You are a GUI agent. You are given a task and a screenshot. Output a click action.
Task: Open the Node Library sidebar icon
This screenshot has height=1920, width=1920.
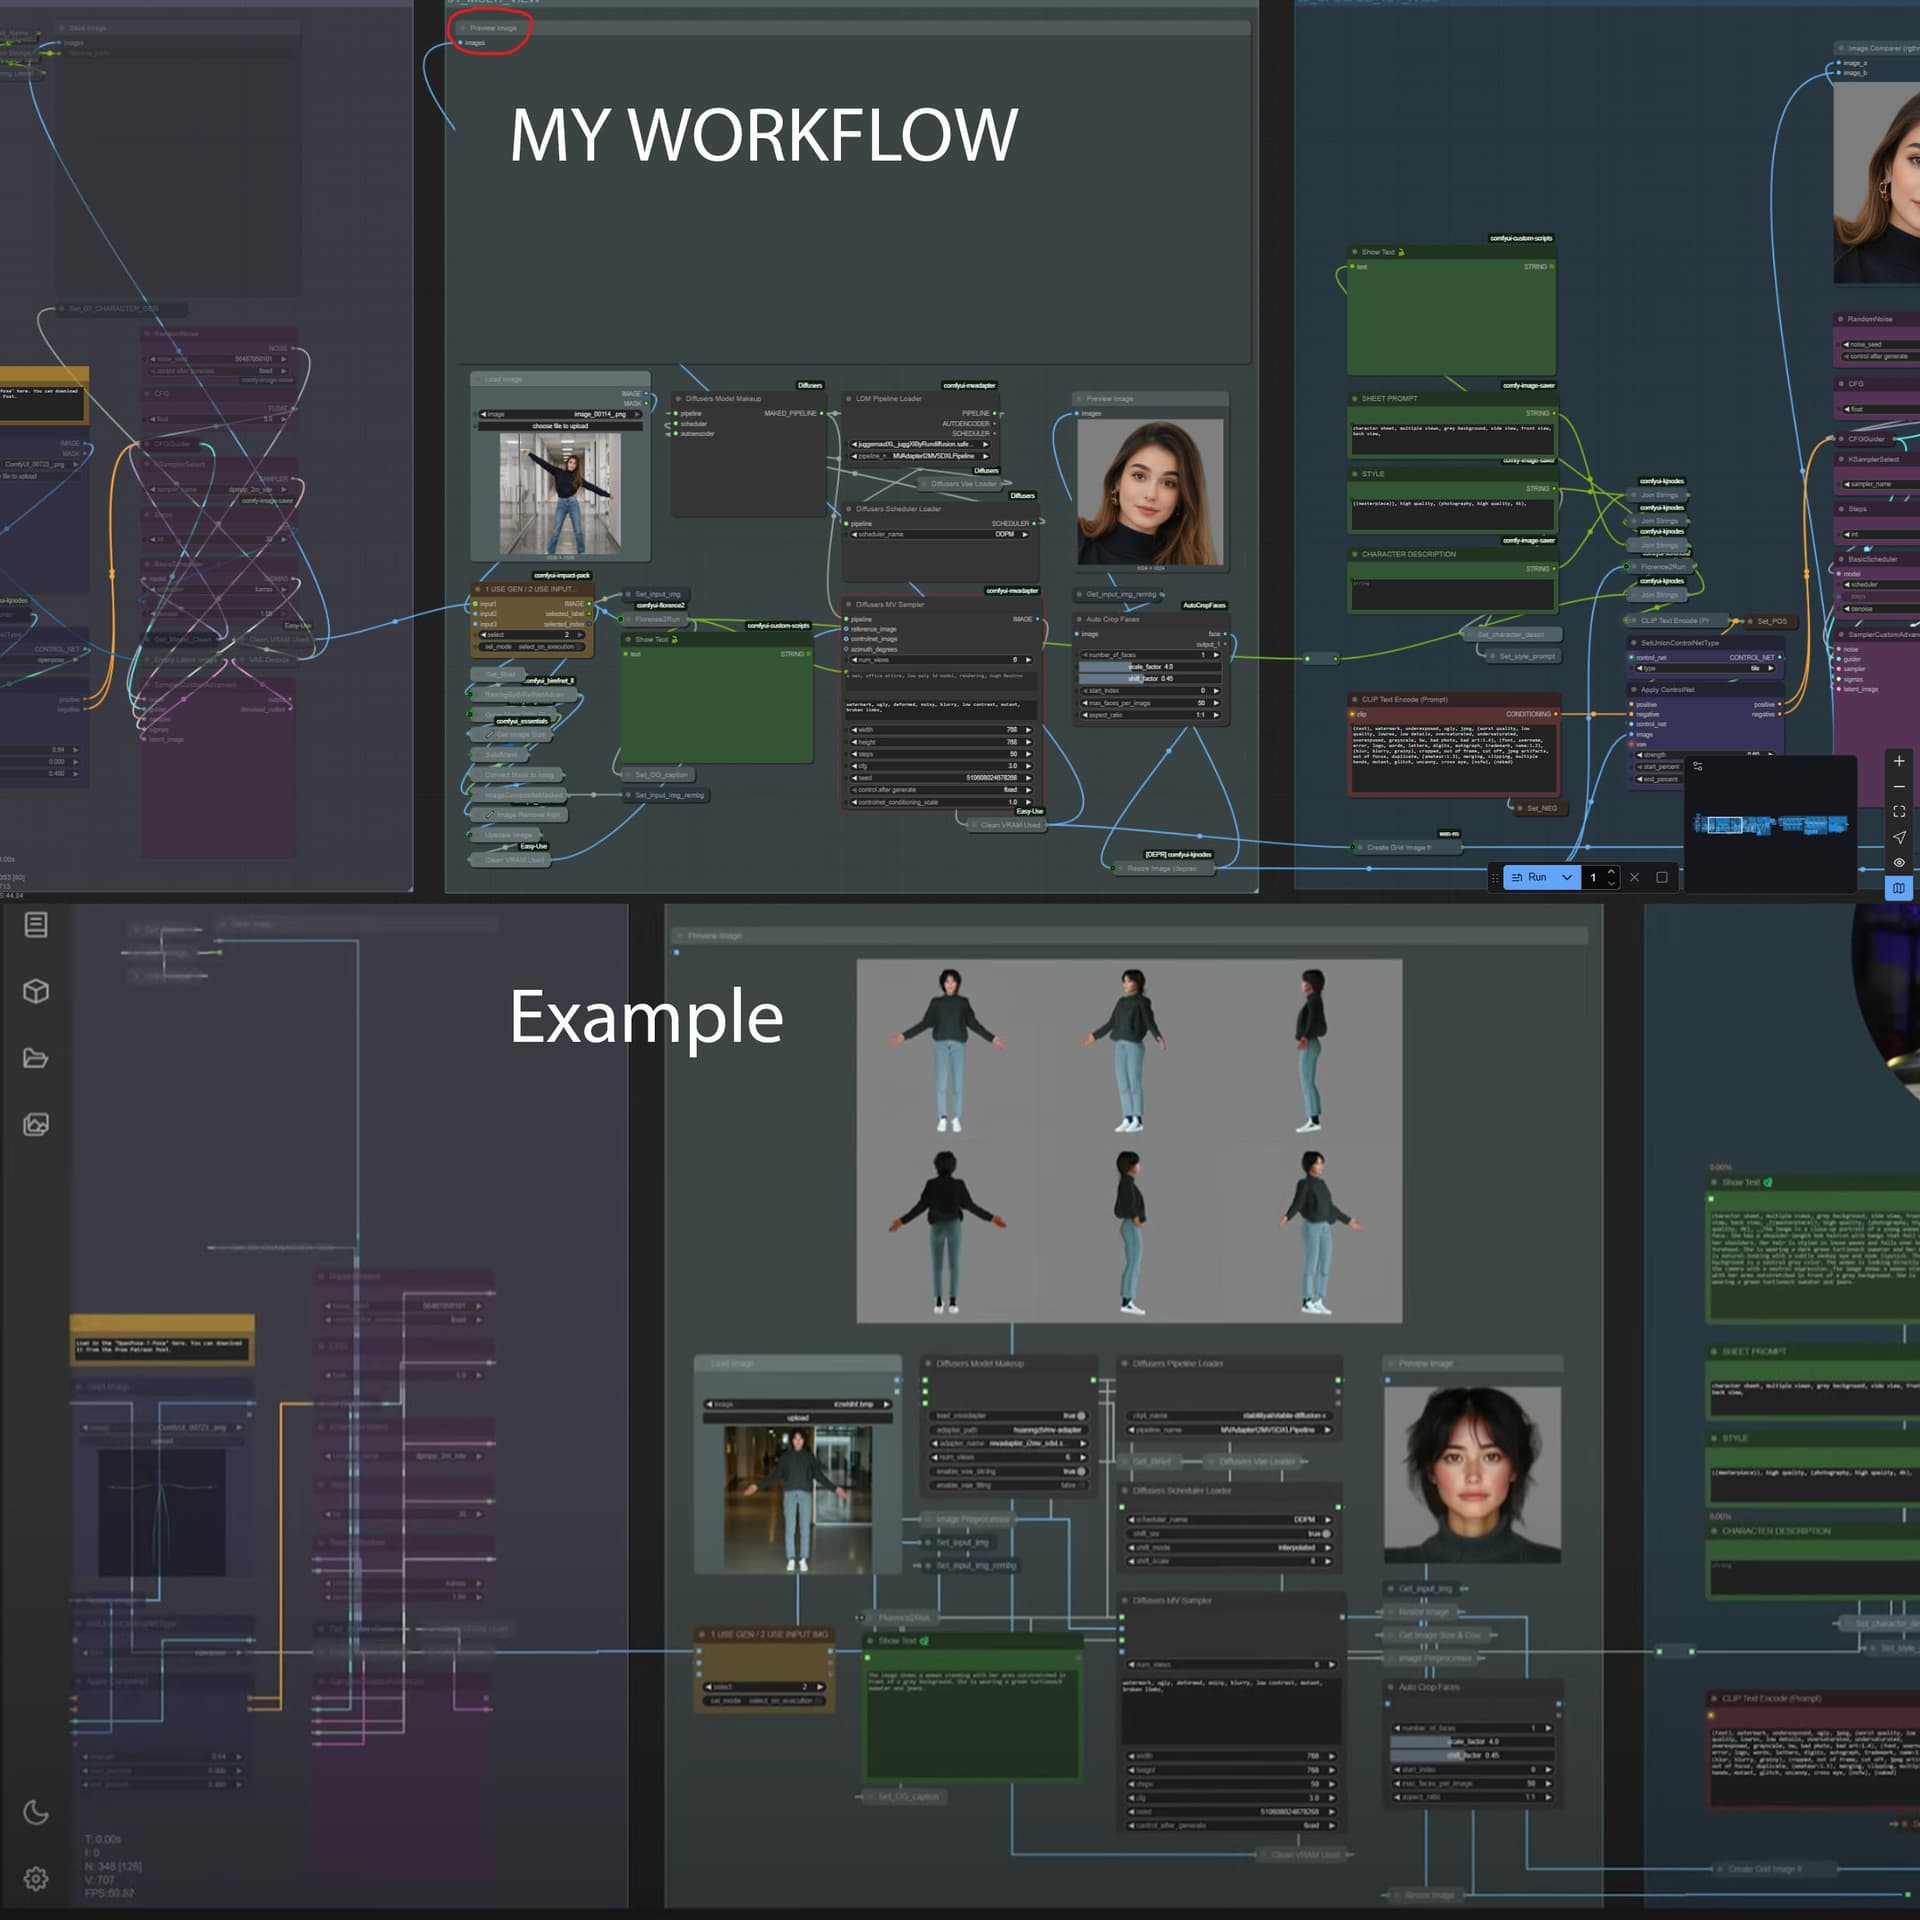click(x=36, y=925)
